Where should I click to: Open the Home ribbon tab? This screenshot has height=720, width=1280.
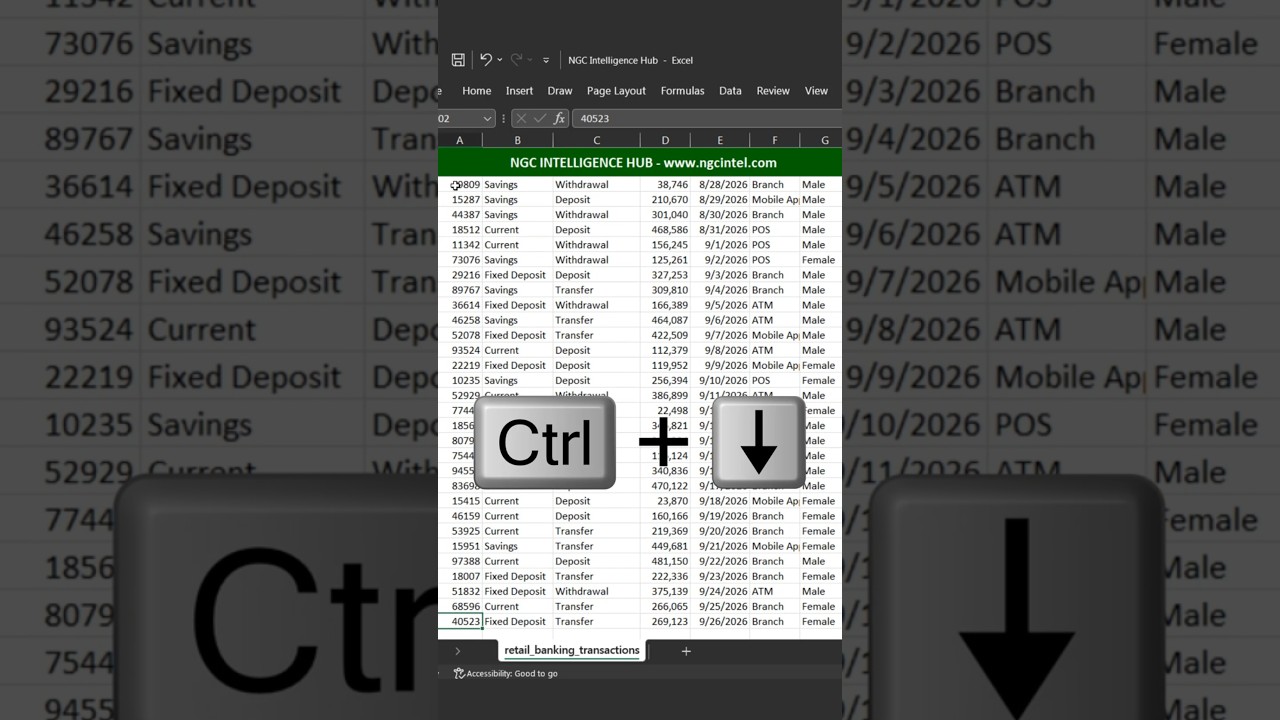(x=476, y=91)
